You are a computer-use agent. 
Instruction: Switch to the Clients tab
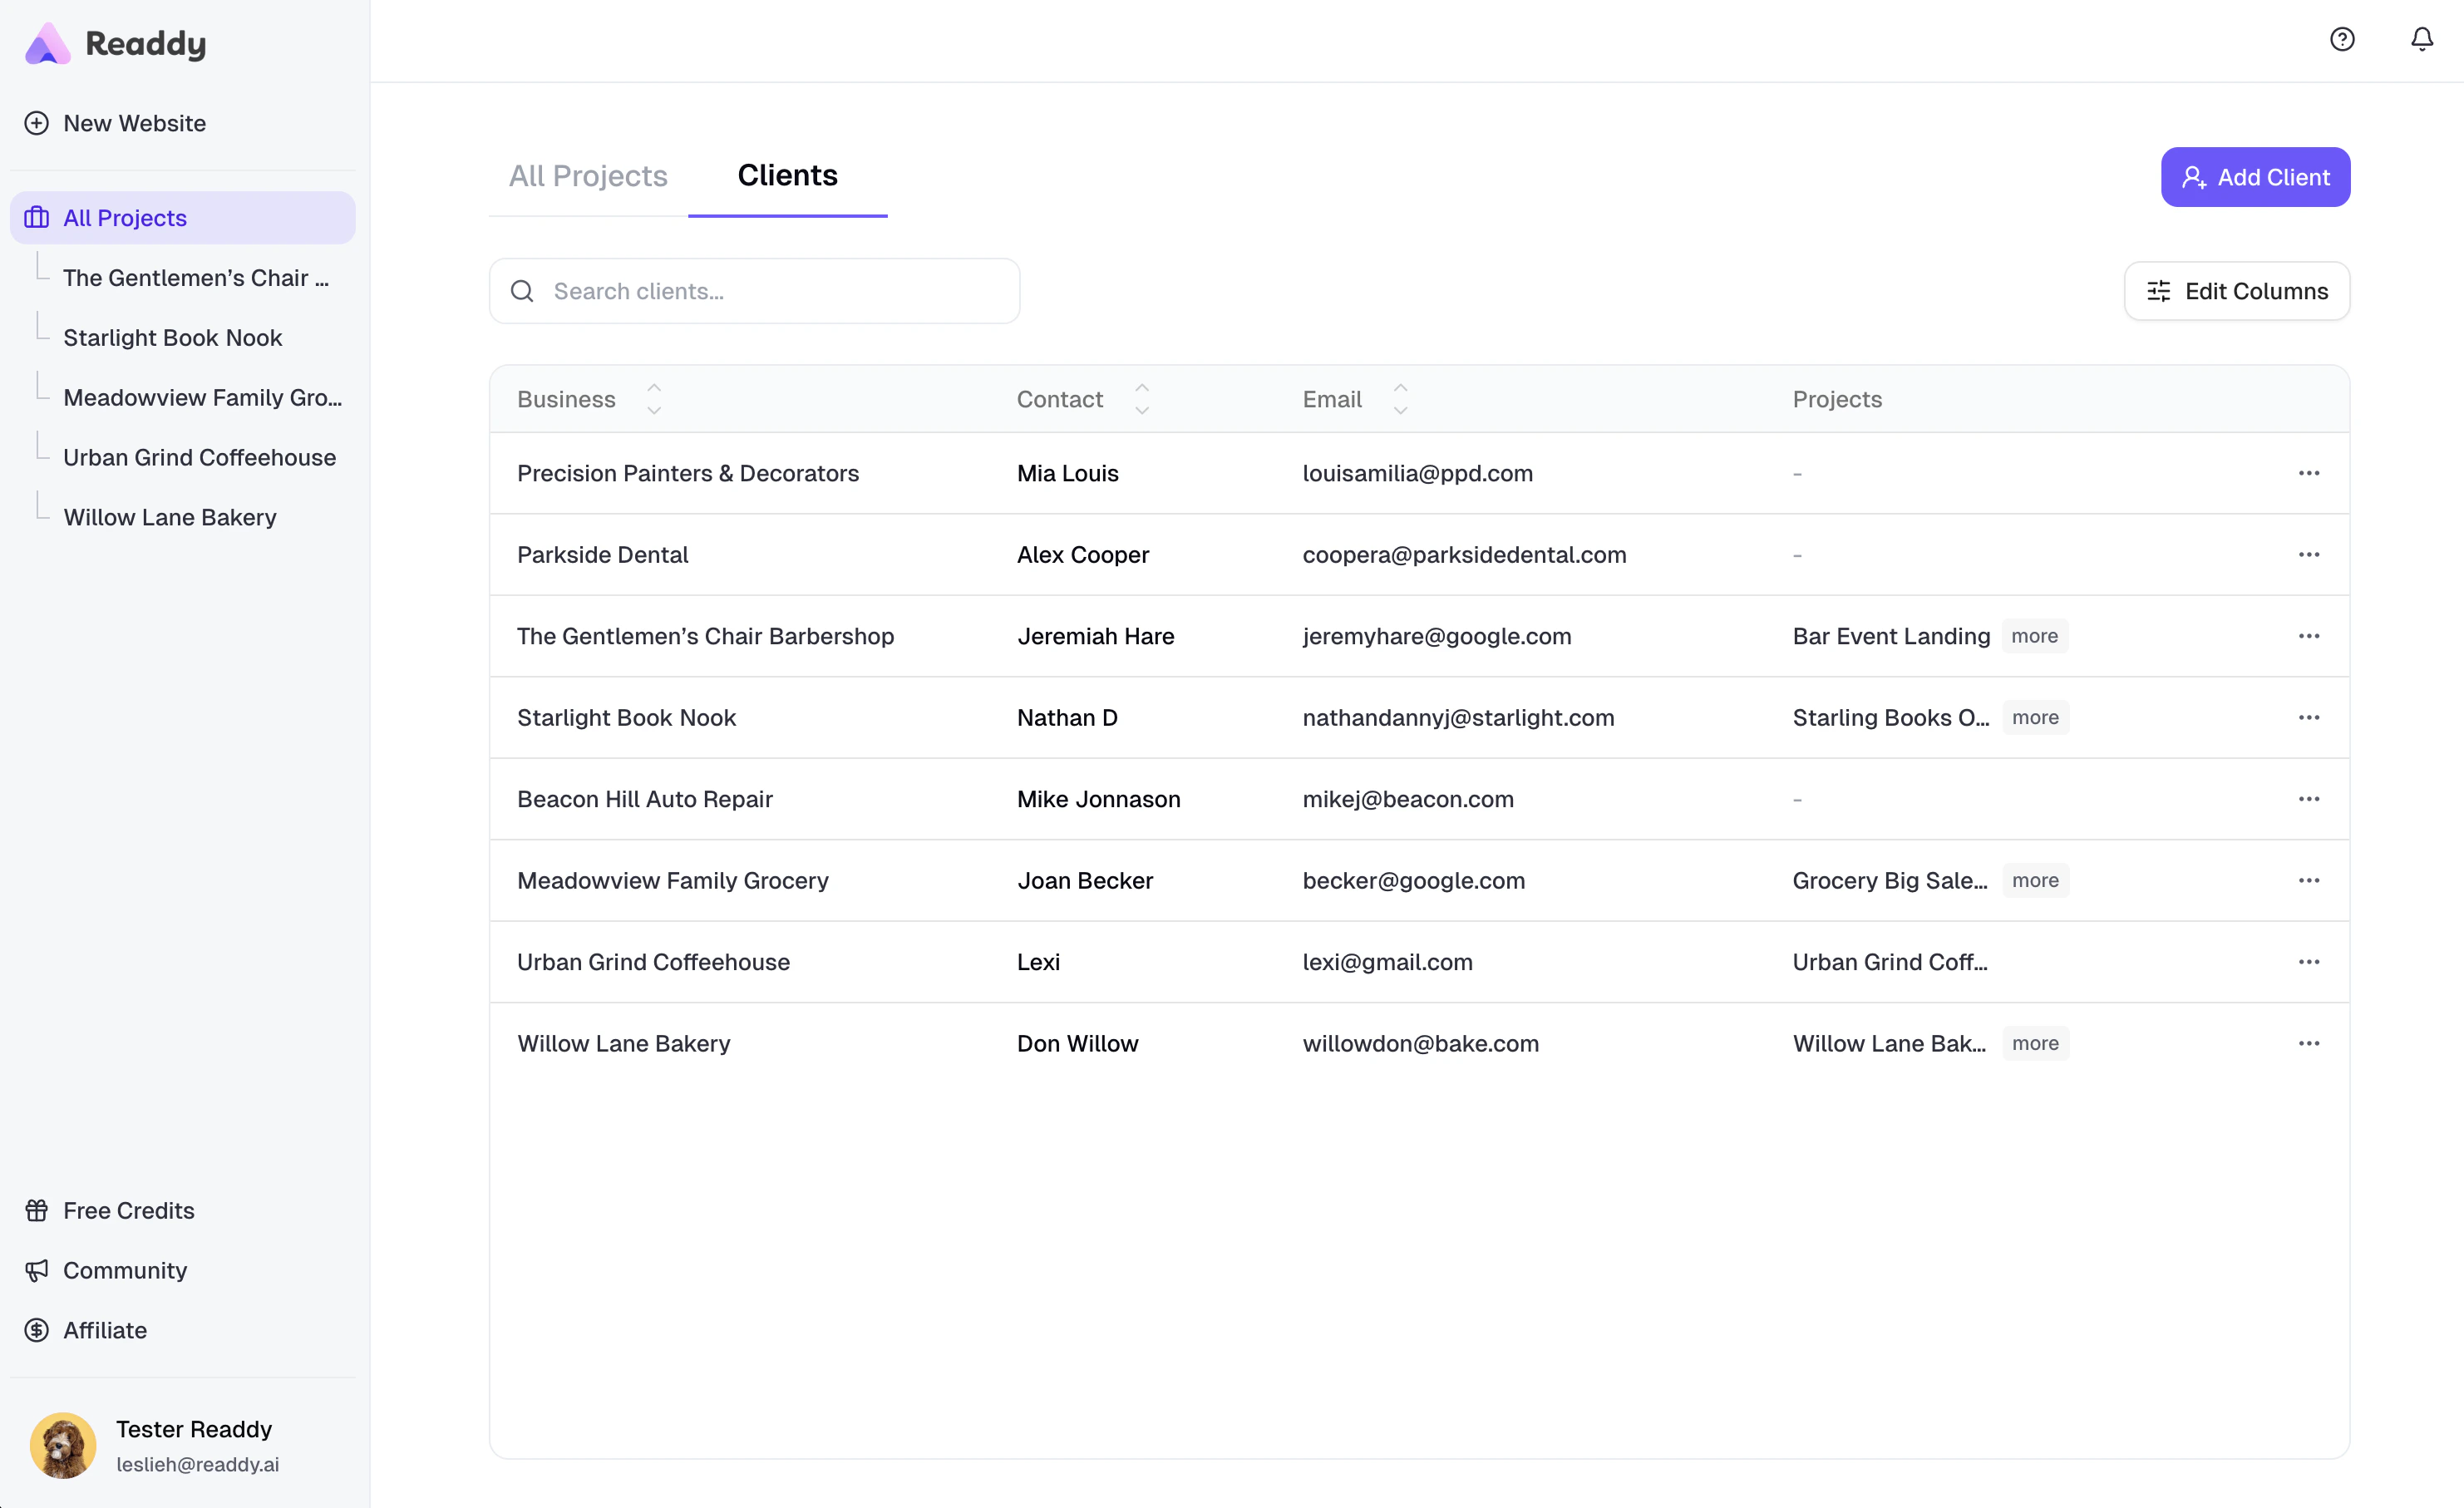pyautogui.click(x=787, y=175)
